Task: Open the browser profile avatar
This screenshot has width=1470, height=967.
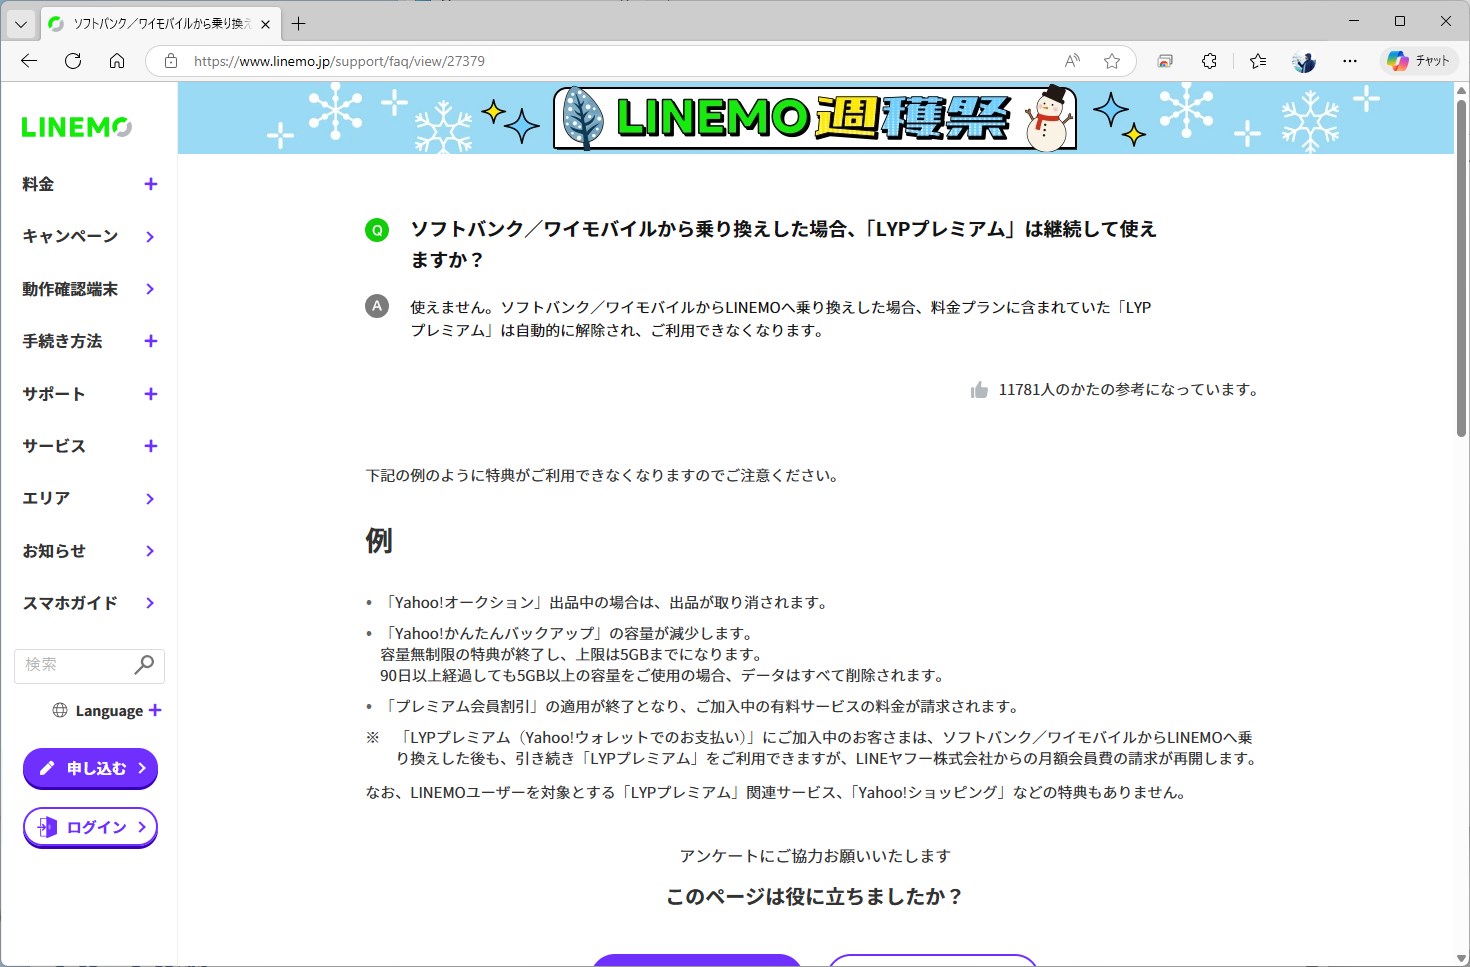Action: 1304,61
